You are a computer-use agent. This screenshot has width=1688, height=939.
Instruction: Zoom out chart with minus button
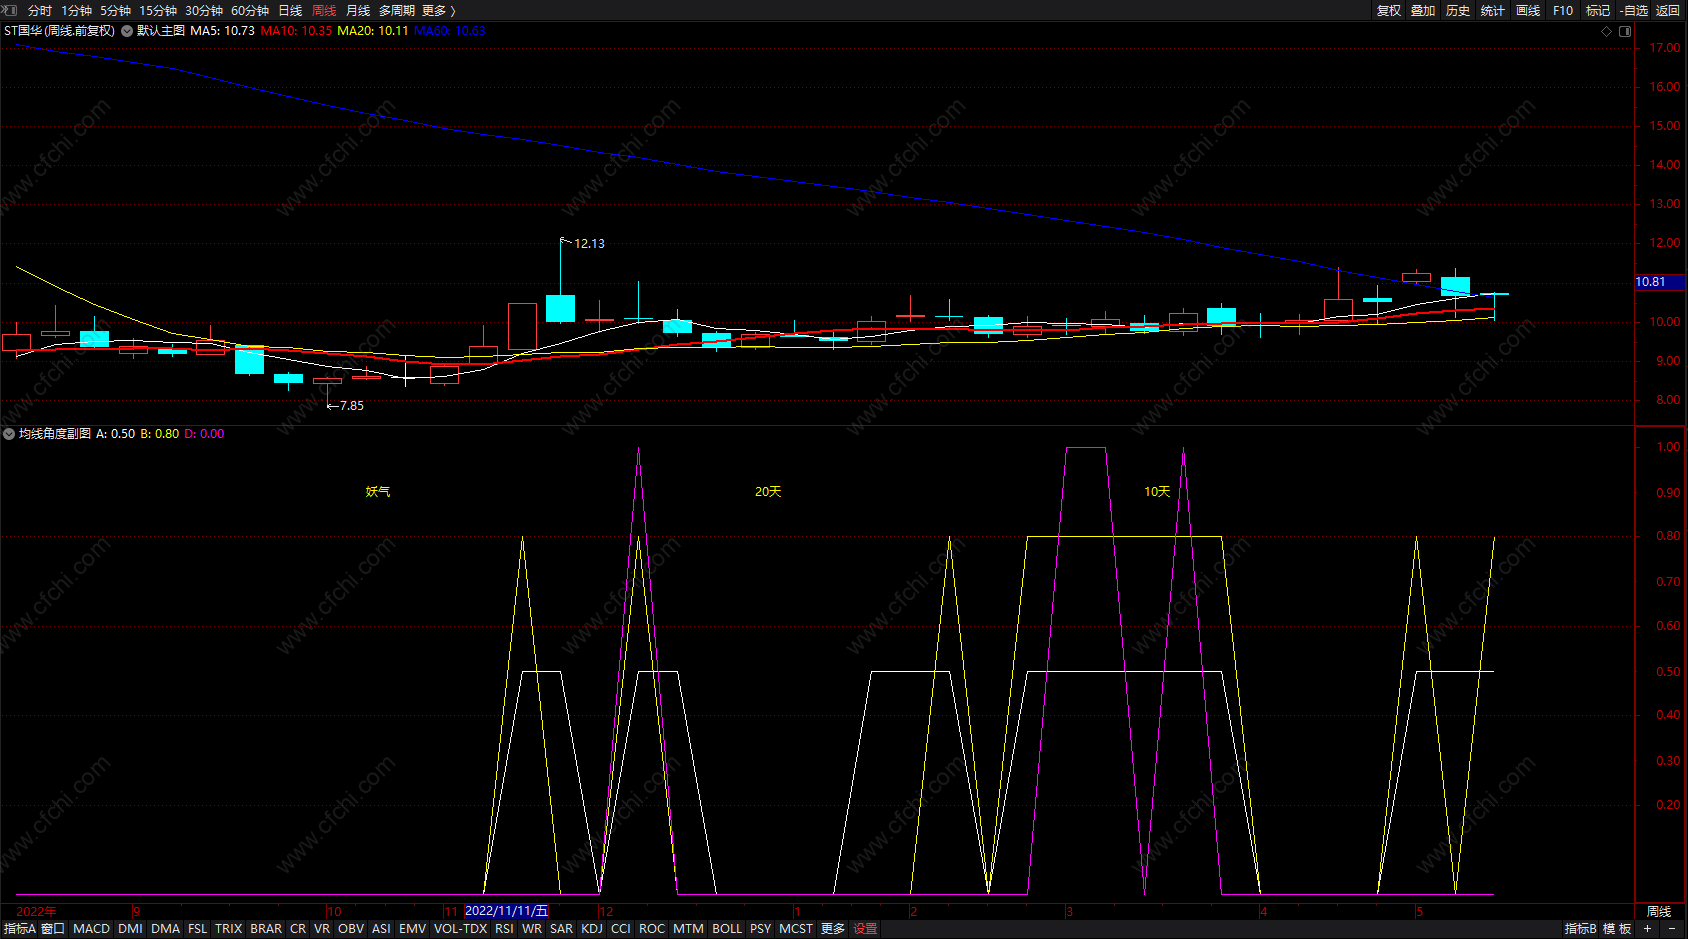(1672, 929)
